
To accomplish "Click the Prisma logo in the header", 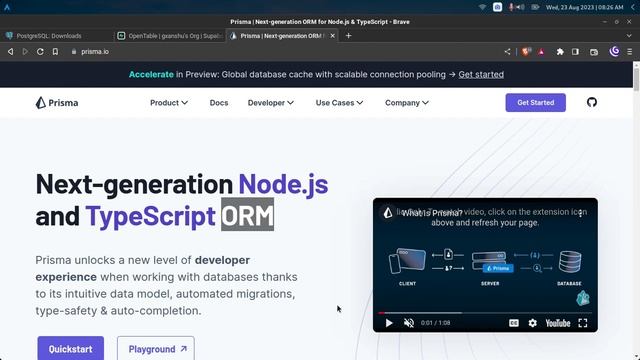I will [x=57, y=103].
